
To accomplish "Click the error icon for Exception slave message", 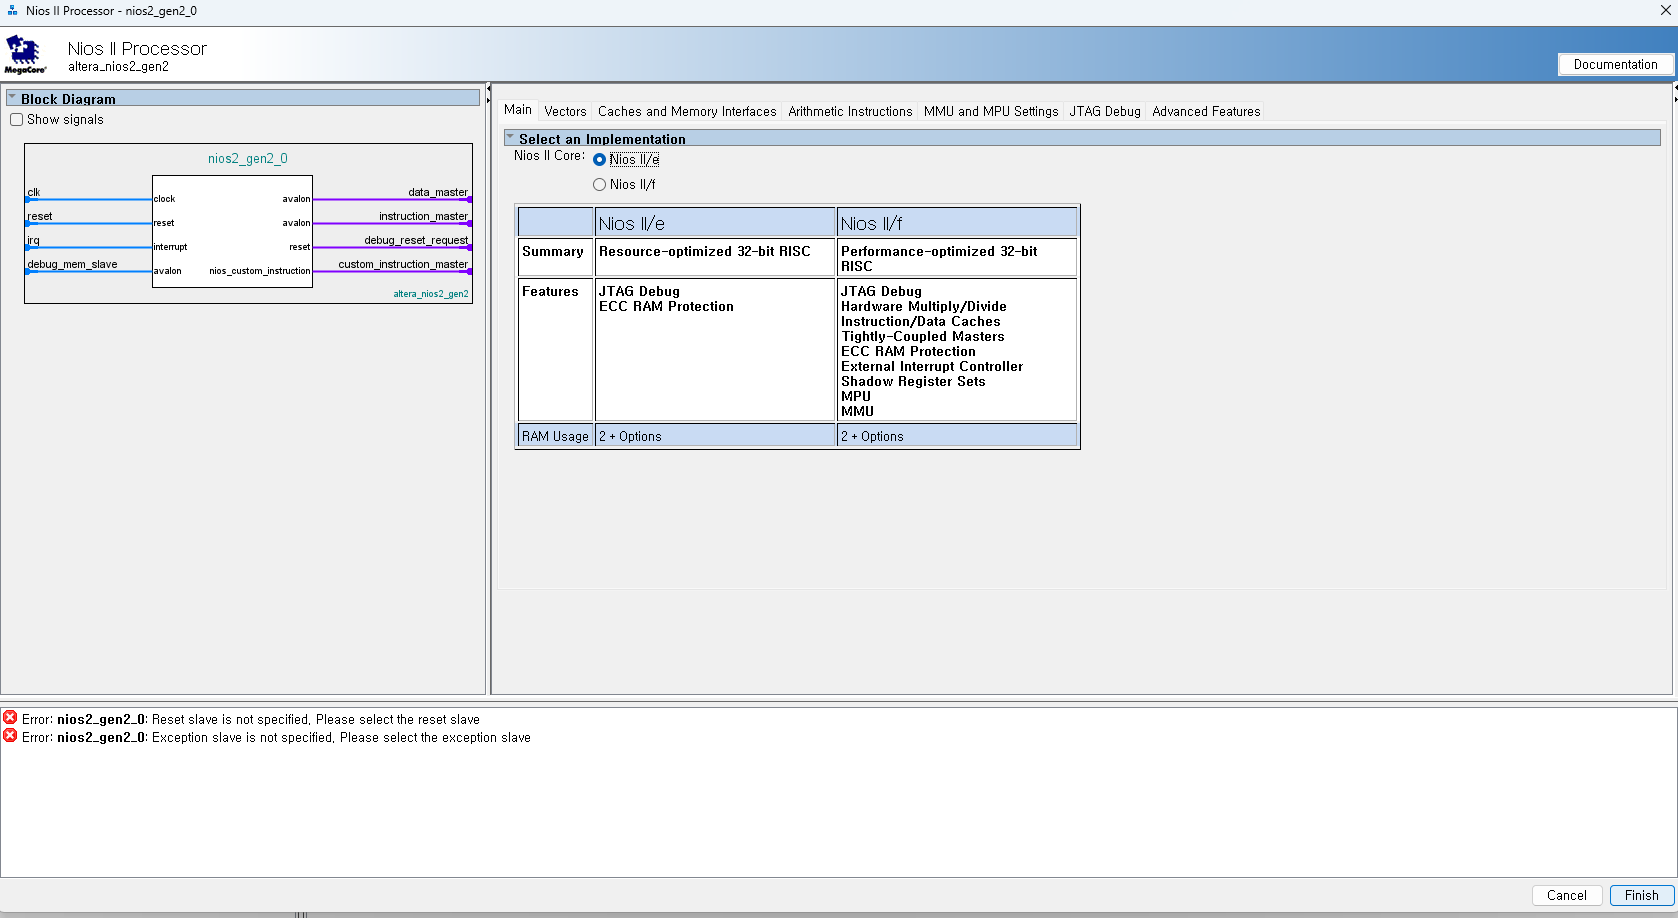I will click(10, 736).
